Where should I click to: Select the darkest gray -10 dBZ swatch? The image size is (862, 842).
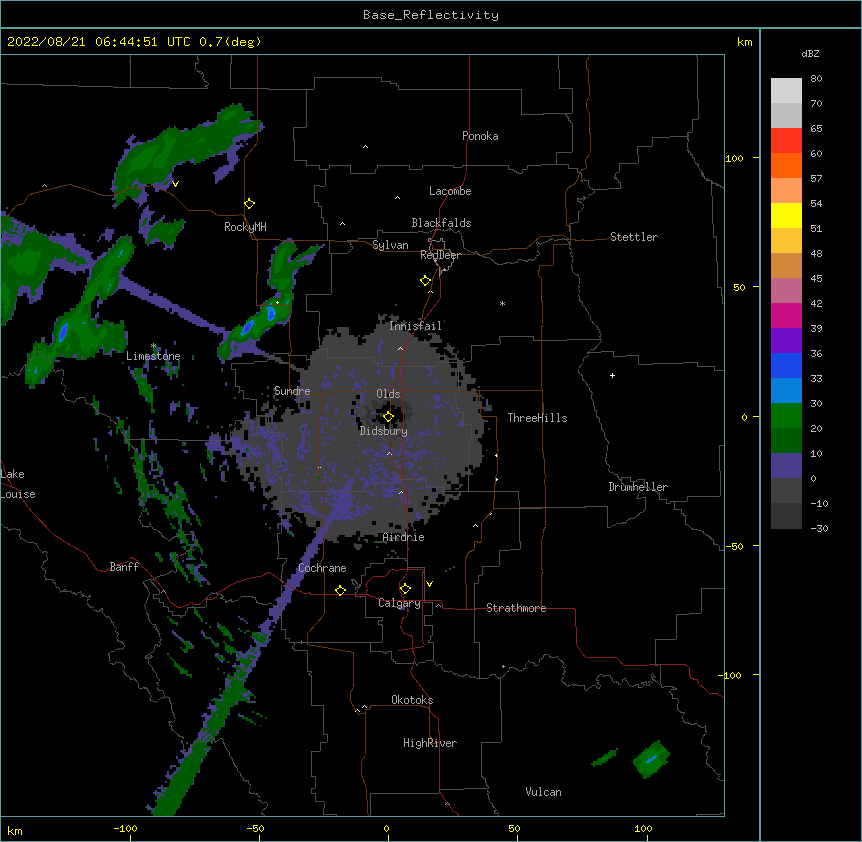[x=786, y=516]
